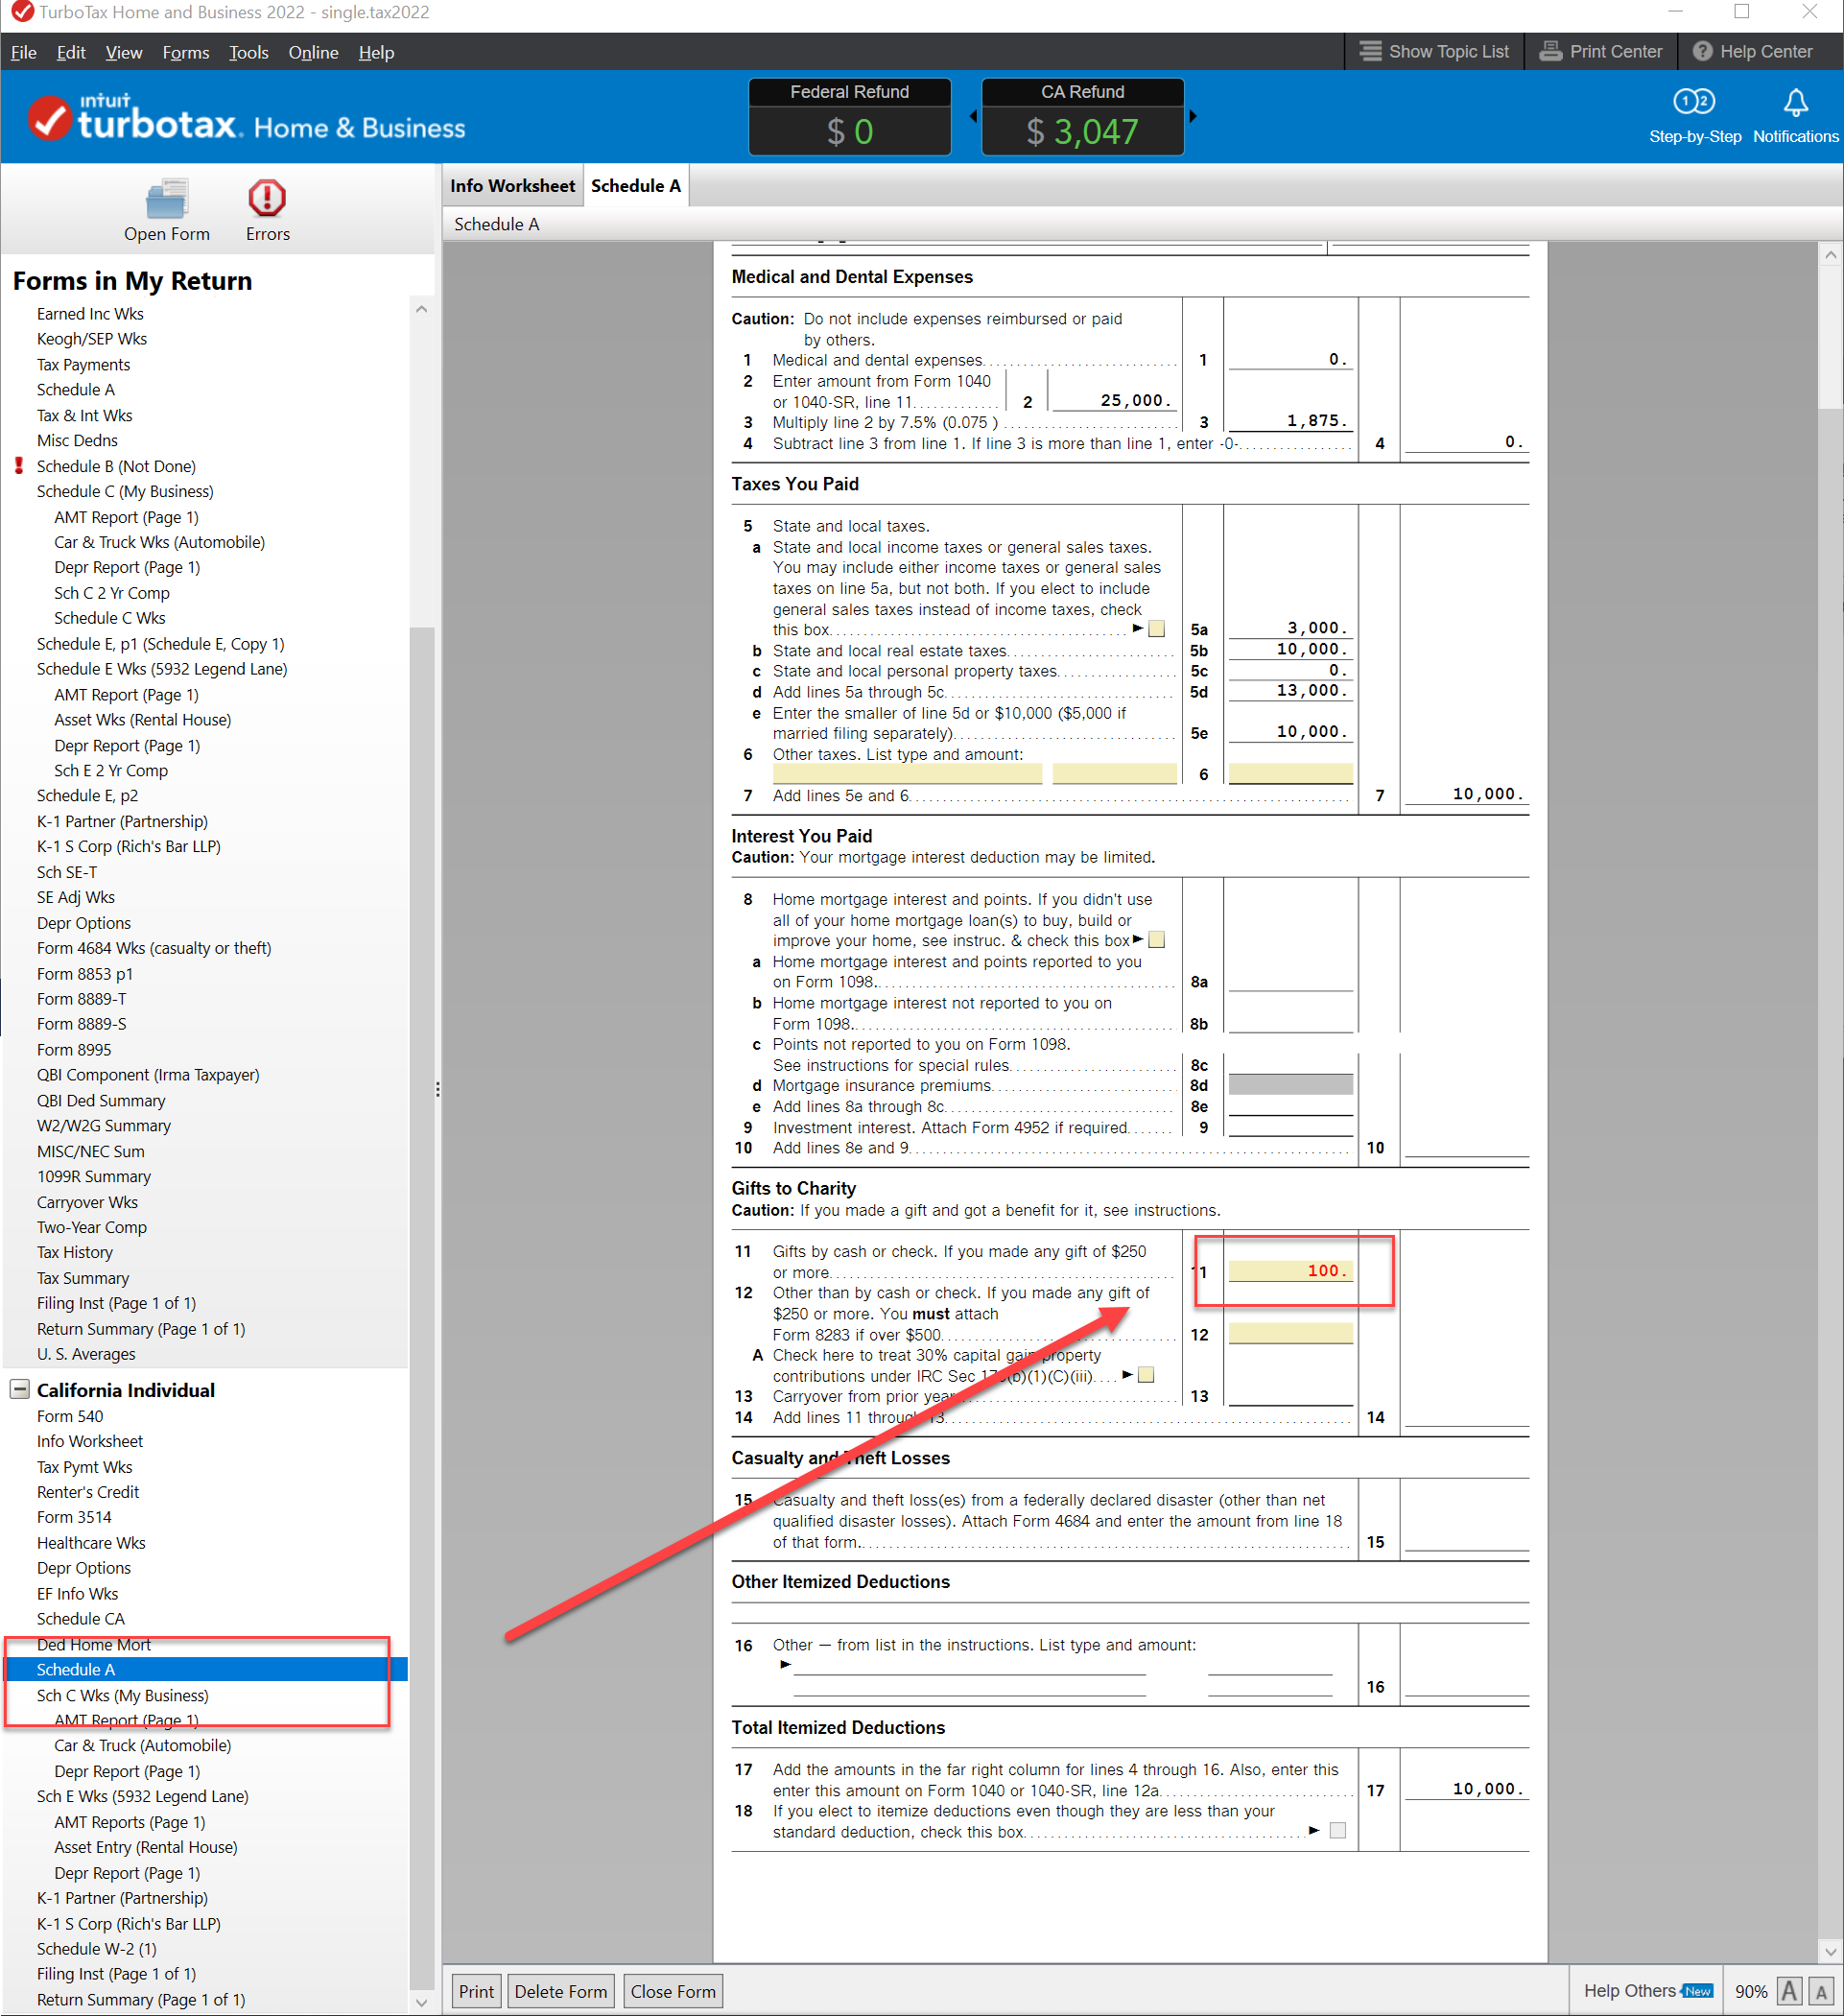Click the line 6 other taxes amount field
Viewport: 1844px width, 2016px height.
[x=1290, y=773]
